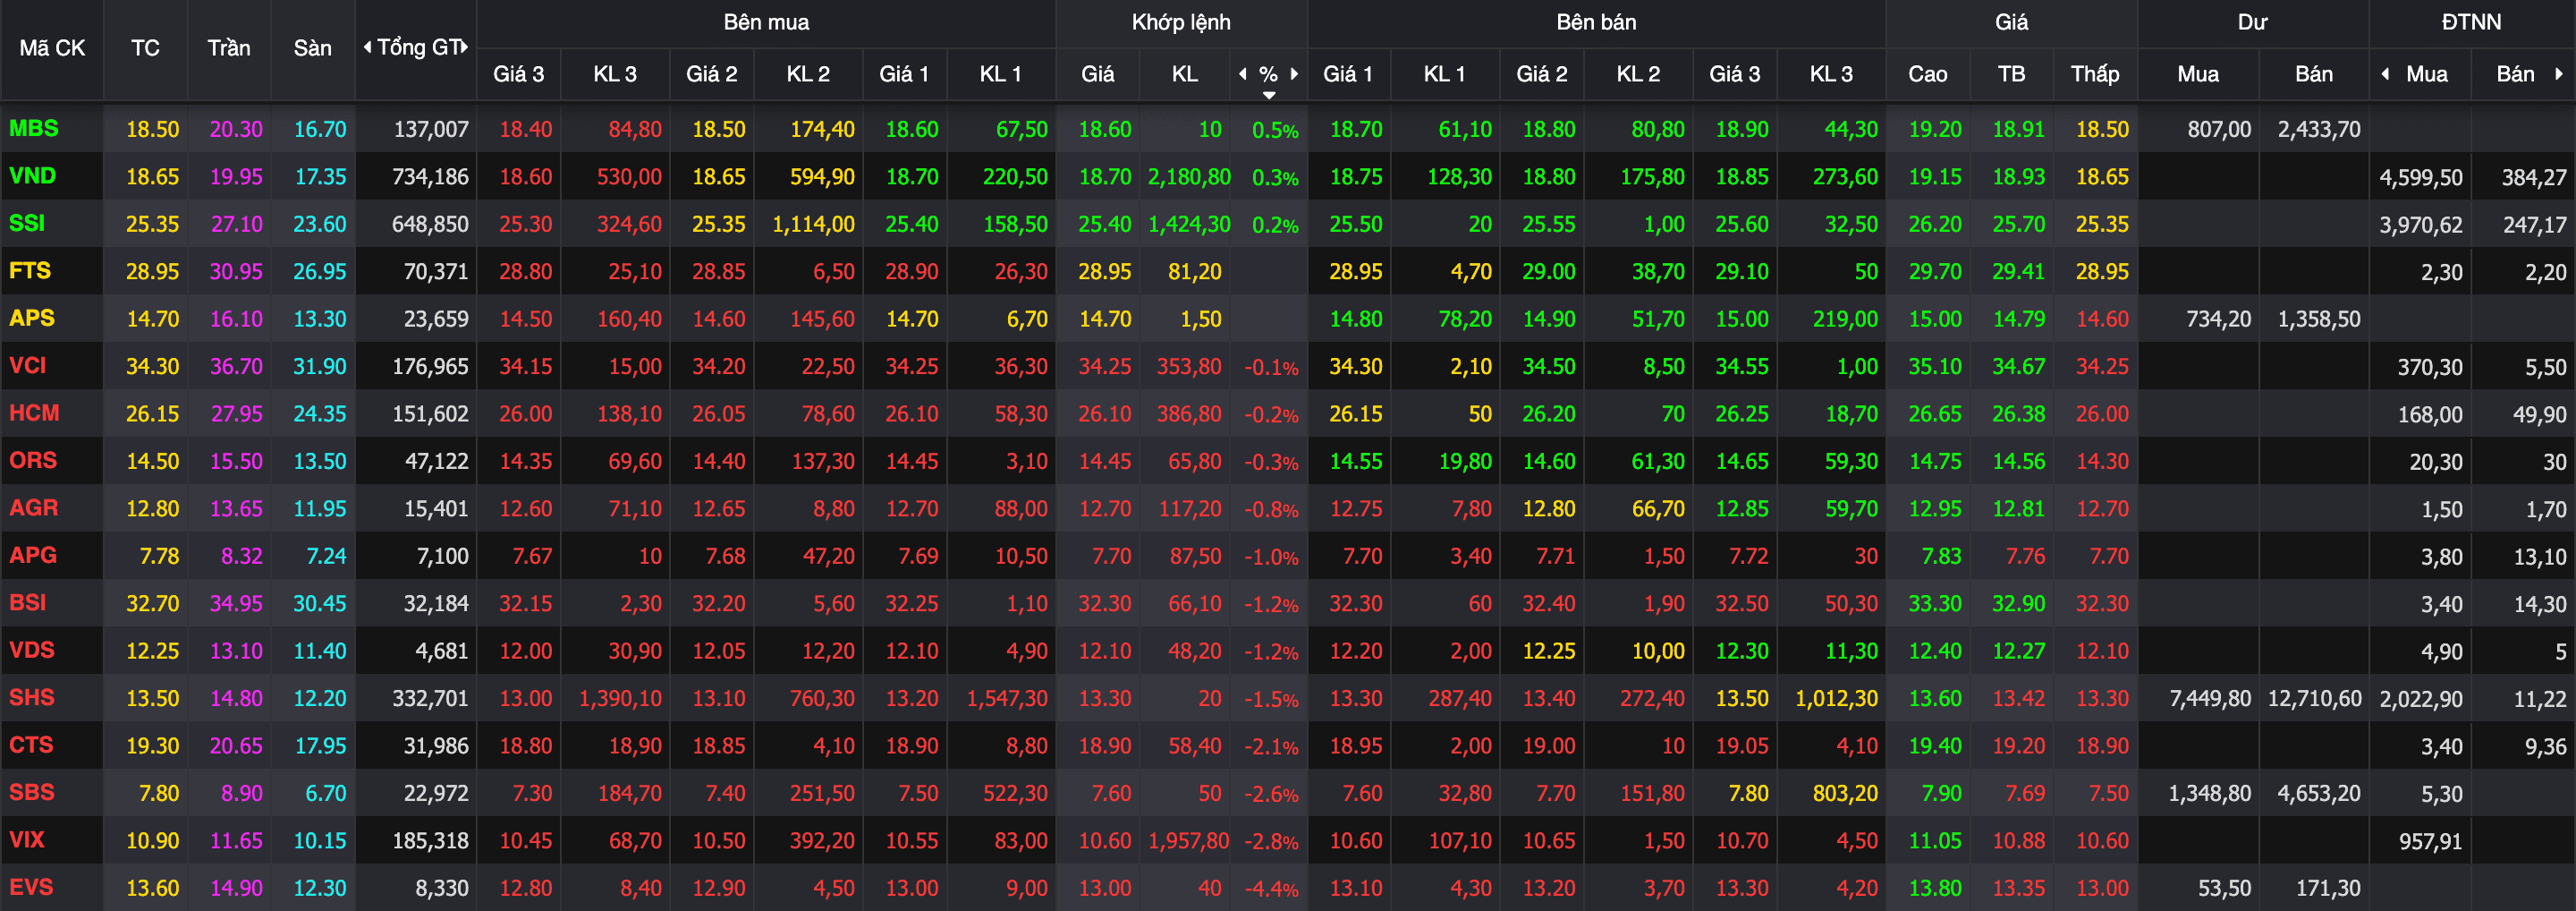The image size is (2576, 911).
Task: Toggle the sort-descending indicator under % column
Action: (x=1269, y=95)
